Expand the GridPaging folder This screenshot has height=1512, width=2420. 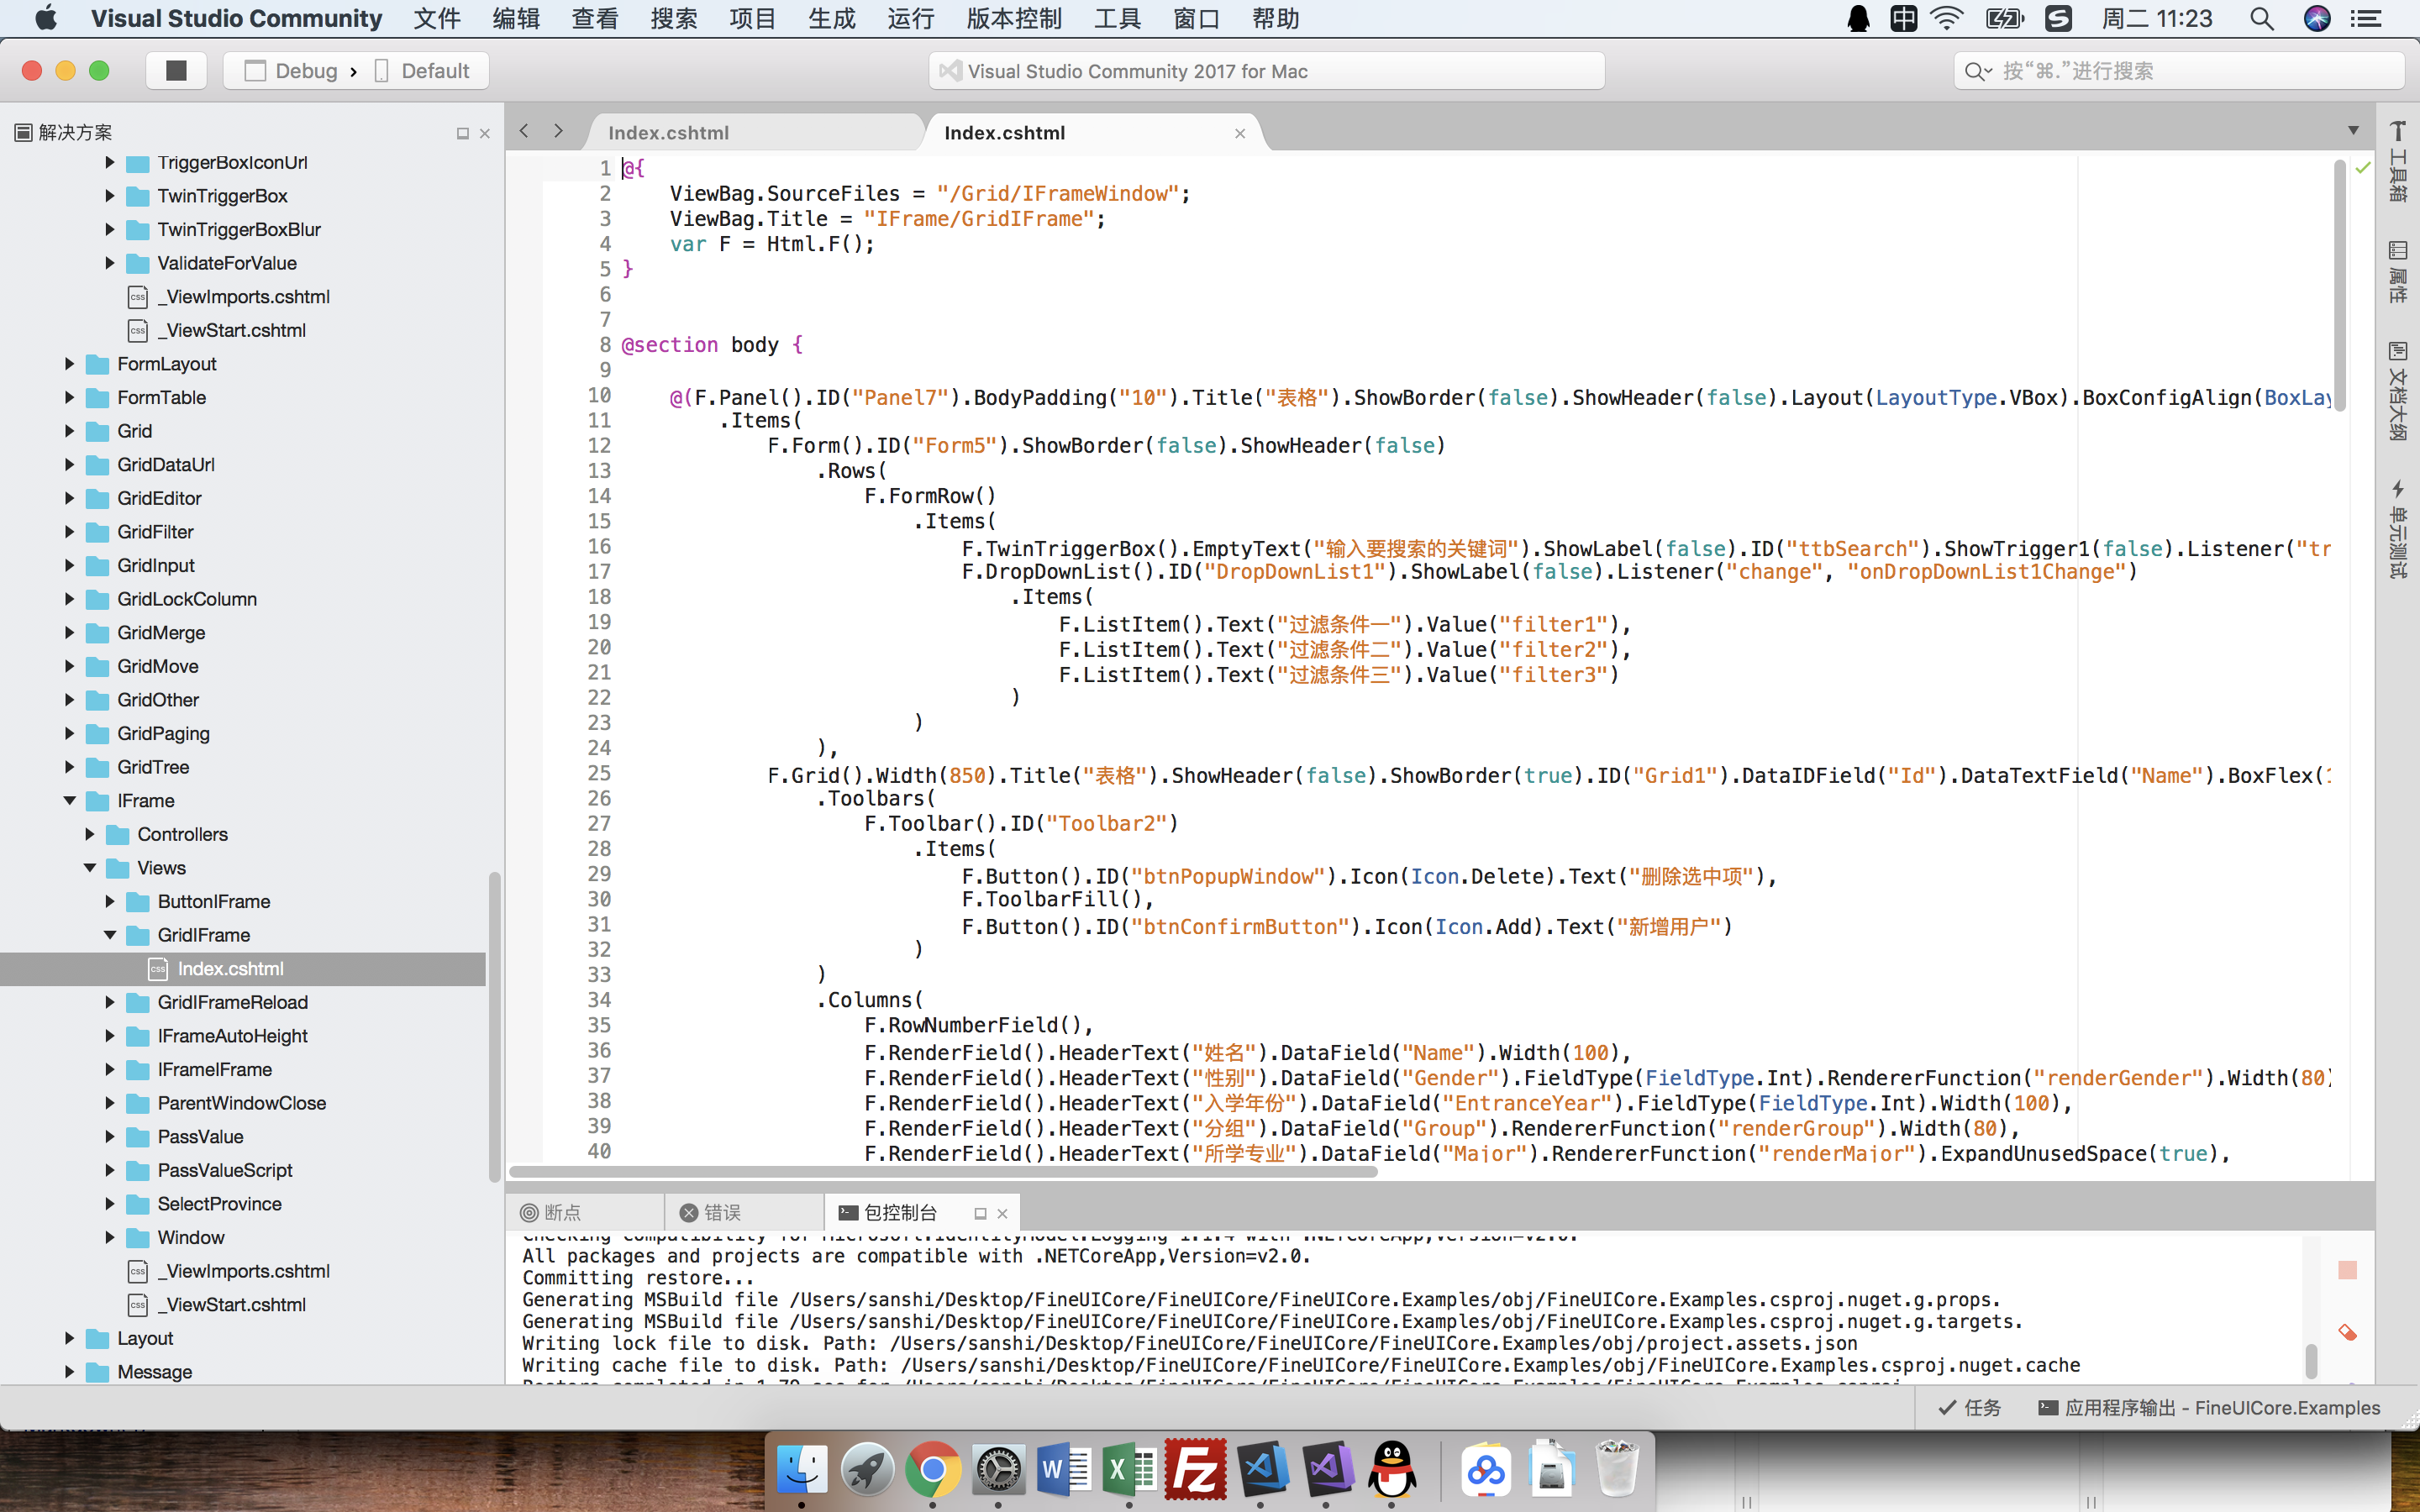click(70, 733)
